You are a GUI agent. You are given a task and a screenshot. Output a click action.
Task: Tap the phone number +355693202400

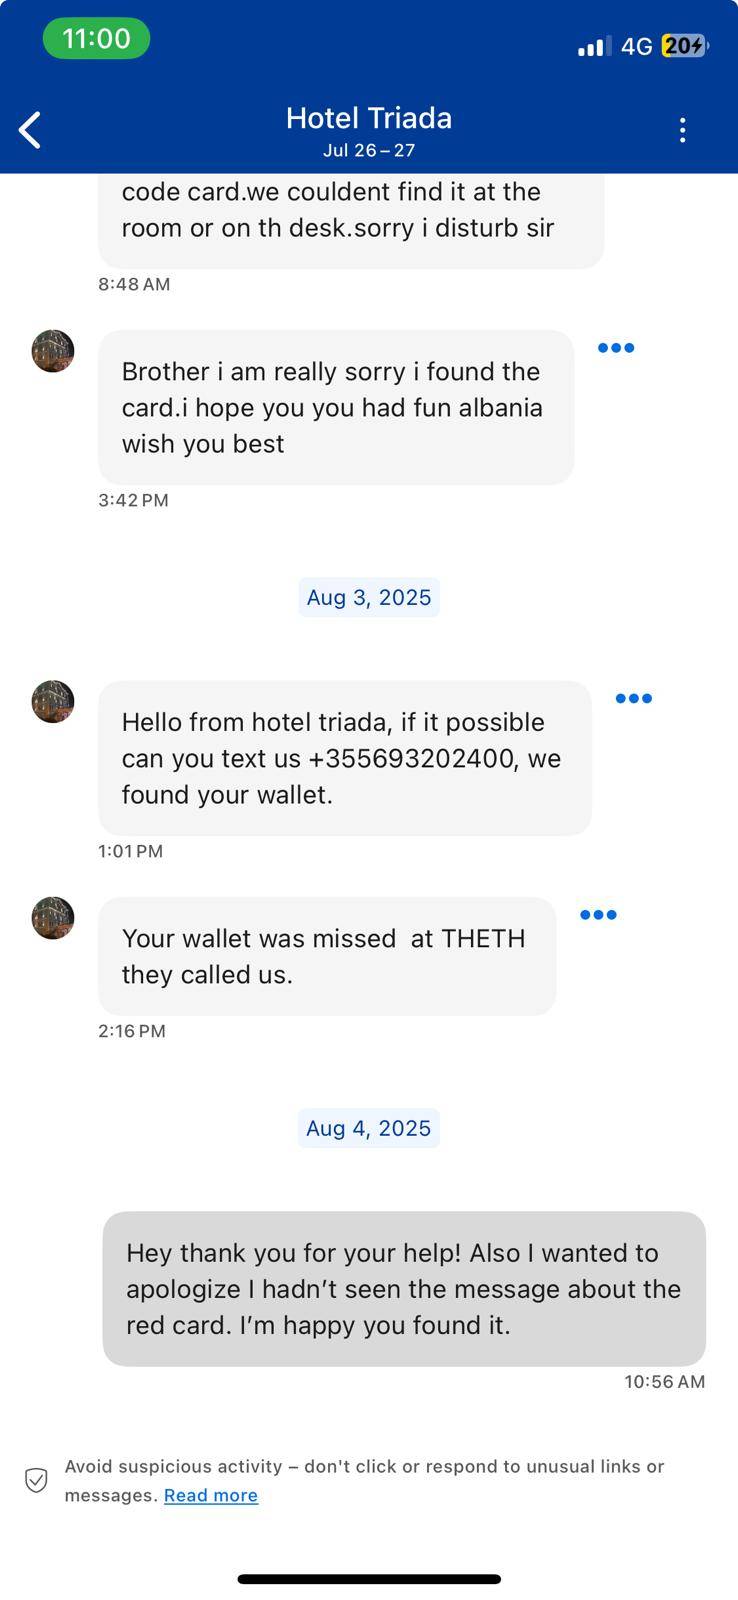[411, 758]
